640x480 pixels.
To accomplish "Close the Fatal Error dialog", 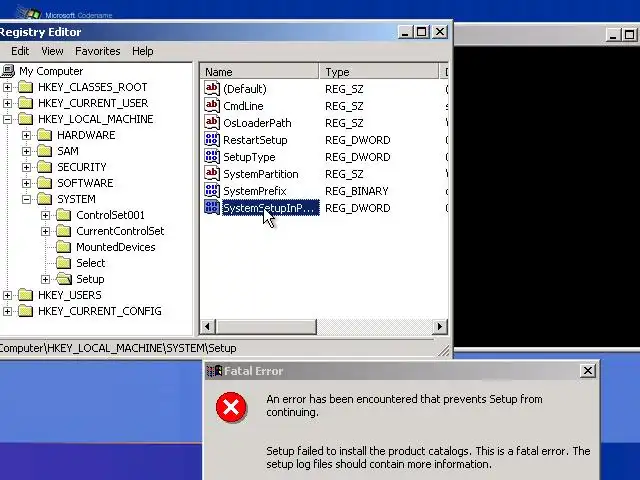I will [588, 371].
